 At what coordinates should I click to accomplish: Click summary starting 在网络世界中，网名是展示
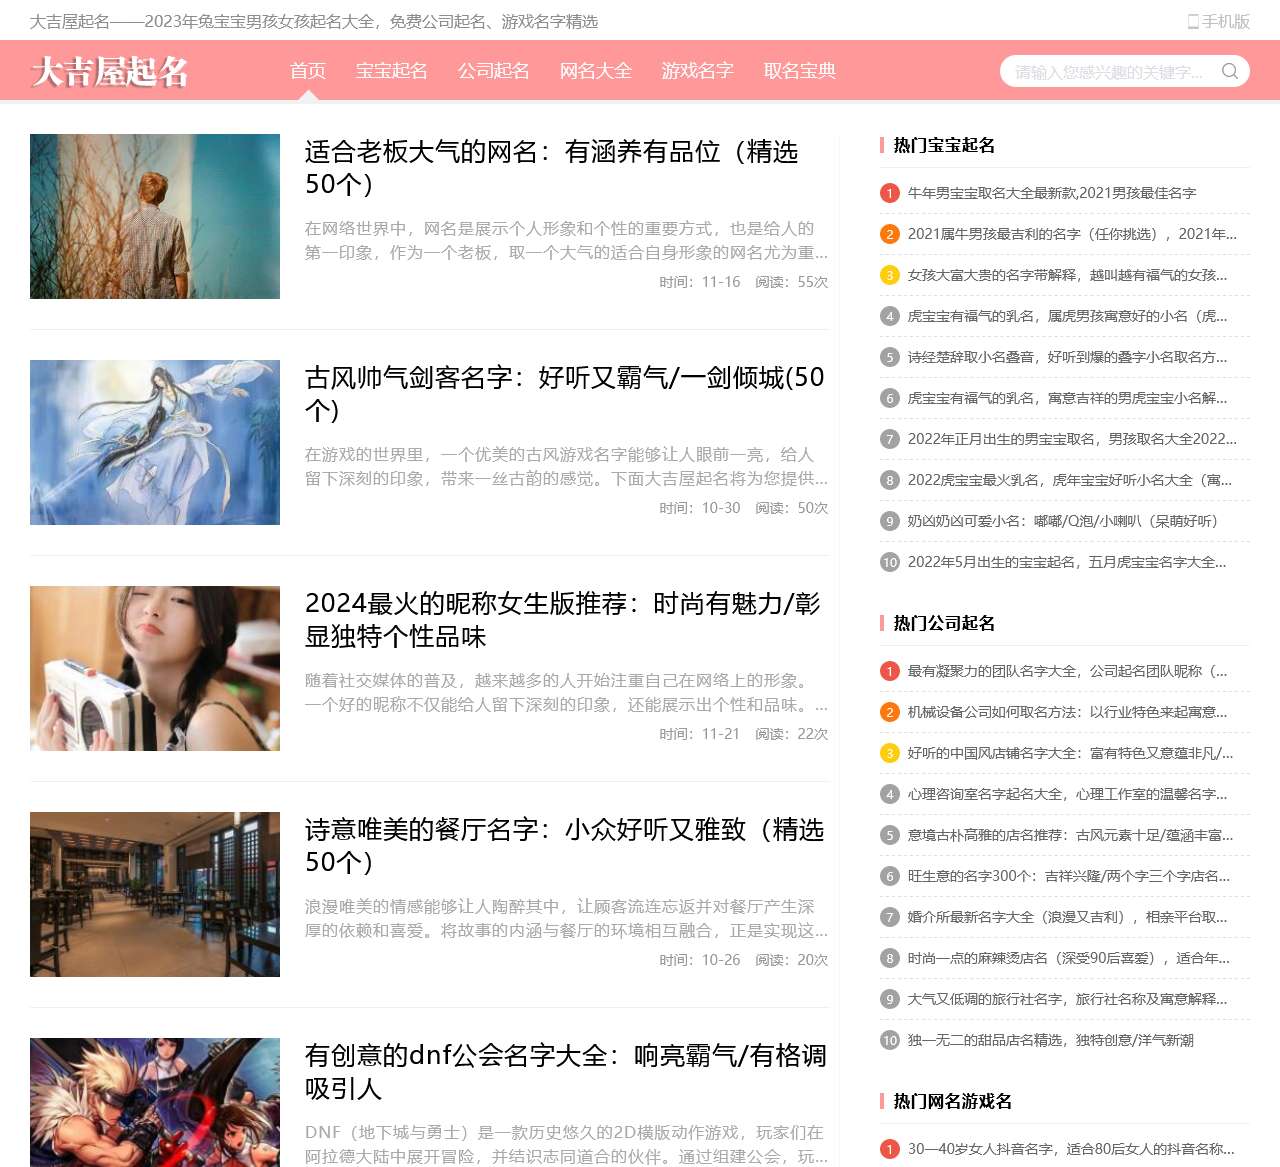click(x=566, y=240)
